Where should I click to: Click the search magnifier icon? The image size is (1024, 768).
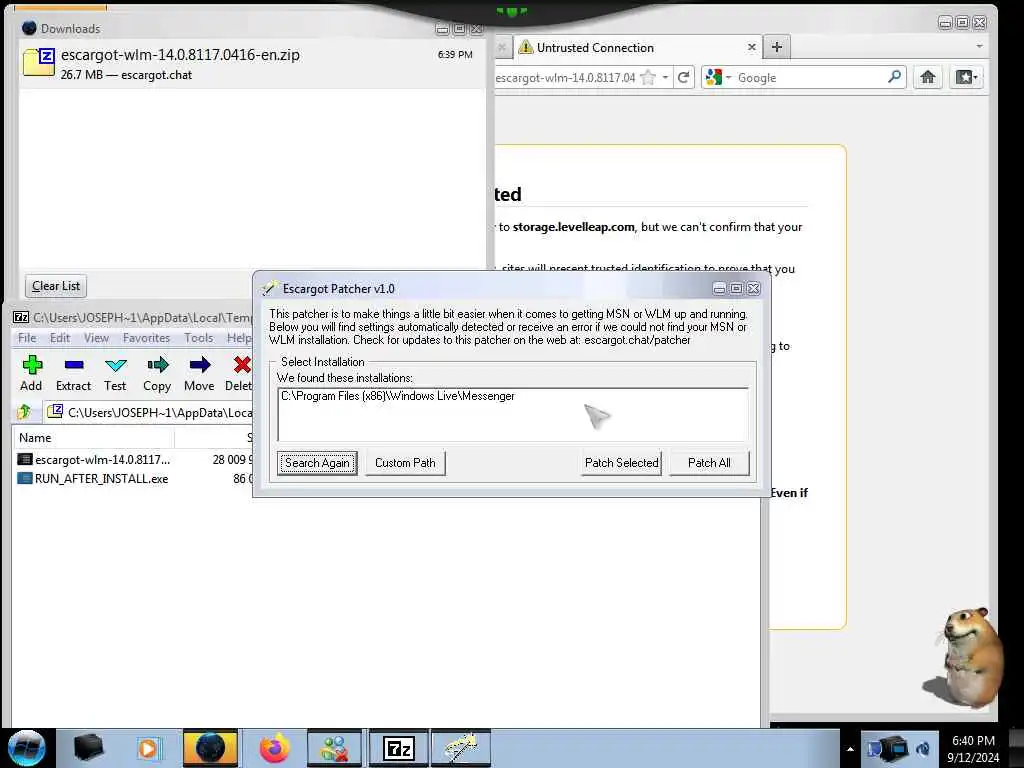click(x=894, y=77)
